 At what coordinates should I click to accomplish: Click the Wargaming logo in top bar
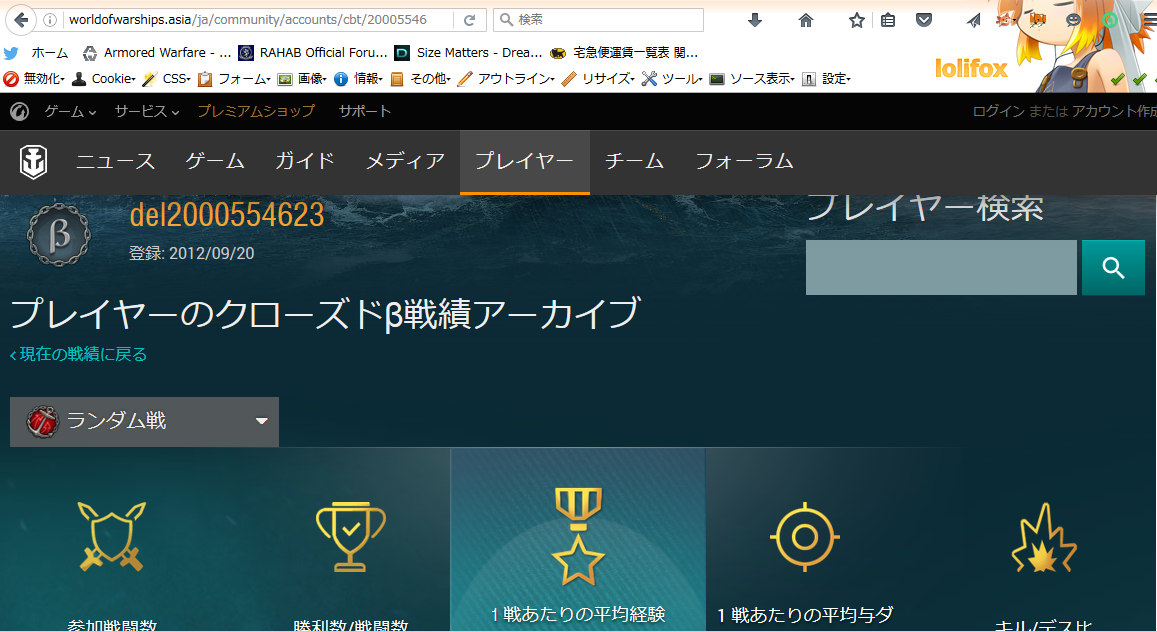[20, 111]
